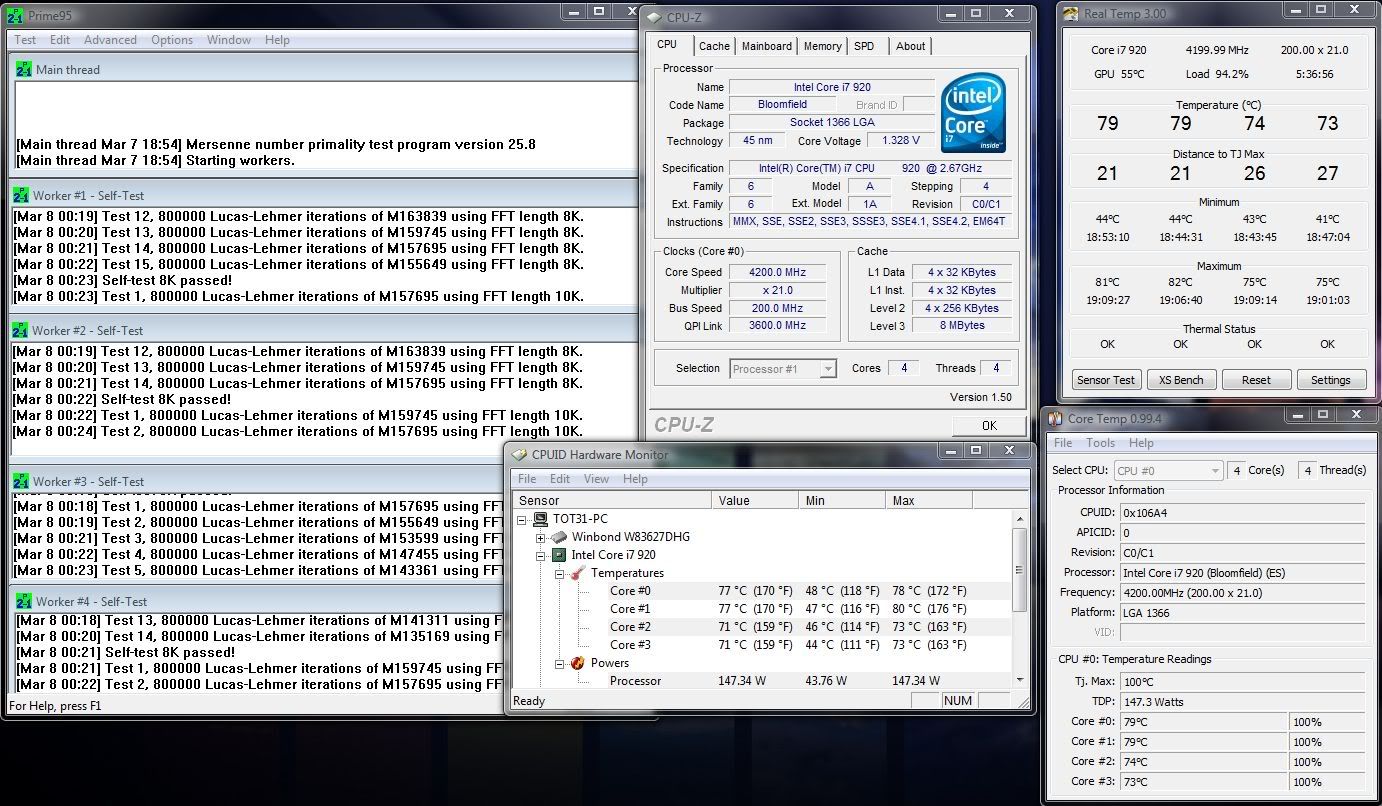Viewport: 1382px width, 806px height.
Task: Switch to the SPD tab in CPU-Z
Action: pyautogui.click(x=864, y=46)
